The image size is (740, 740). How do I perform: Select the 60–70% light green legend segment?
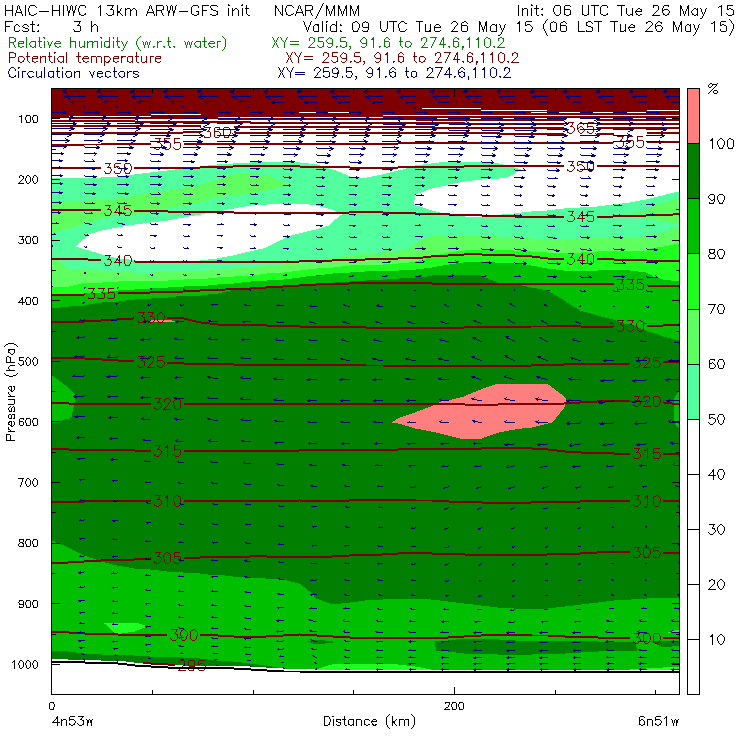pyautogui.click(x=693, y=336)
